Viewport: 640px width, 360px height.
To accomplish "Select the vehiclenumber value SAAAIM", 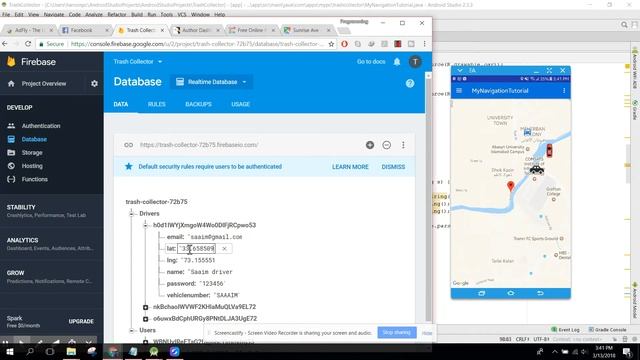I will coord(227,295).
